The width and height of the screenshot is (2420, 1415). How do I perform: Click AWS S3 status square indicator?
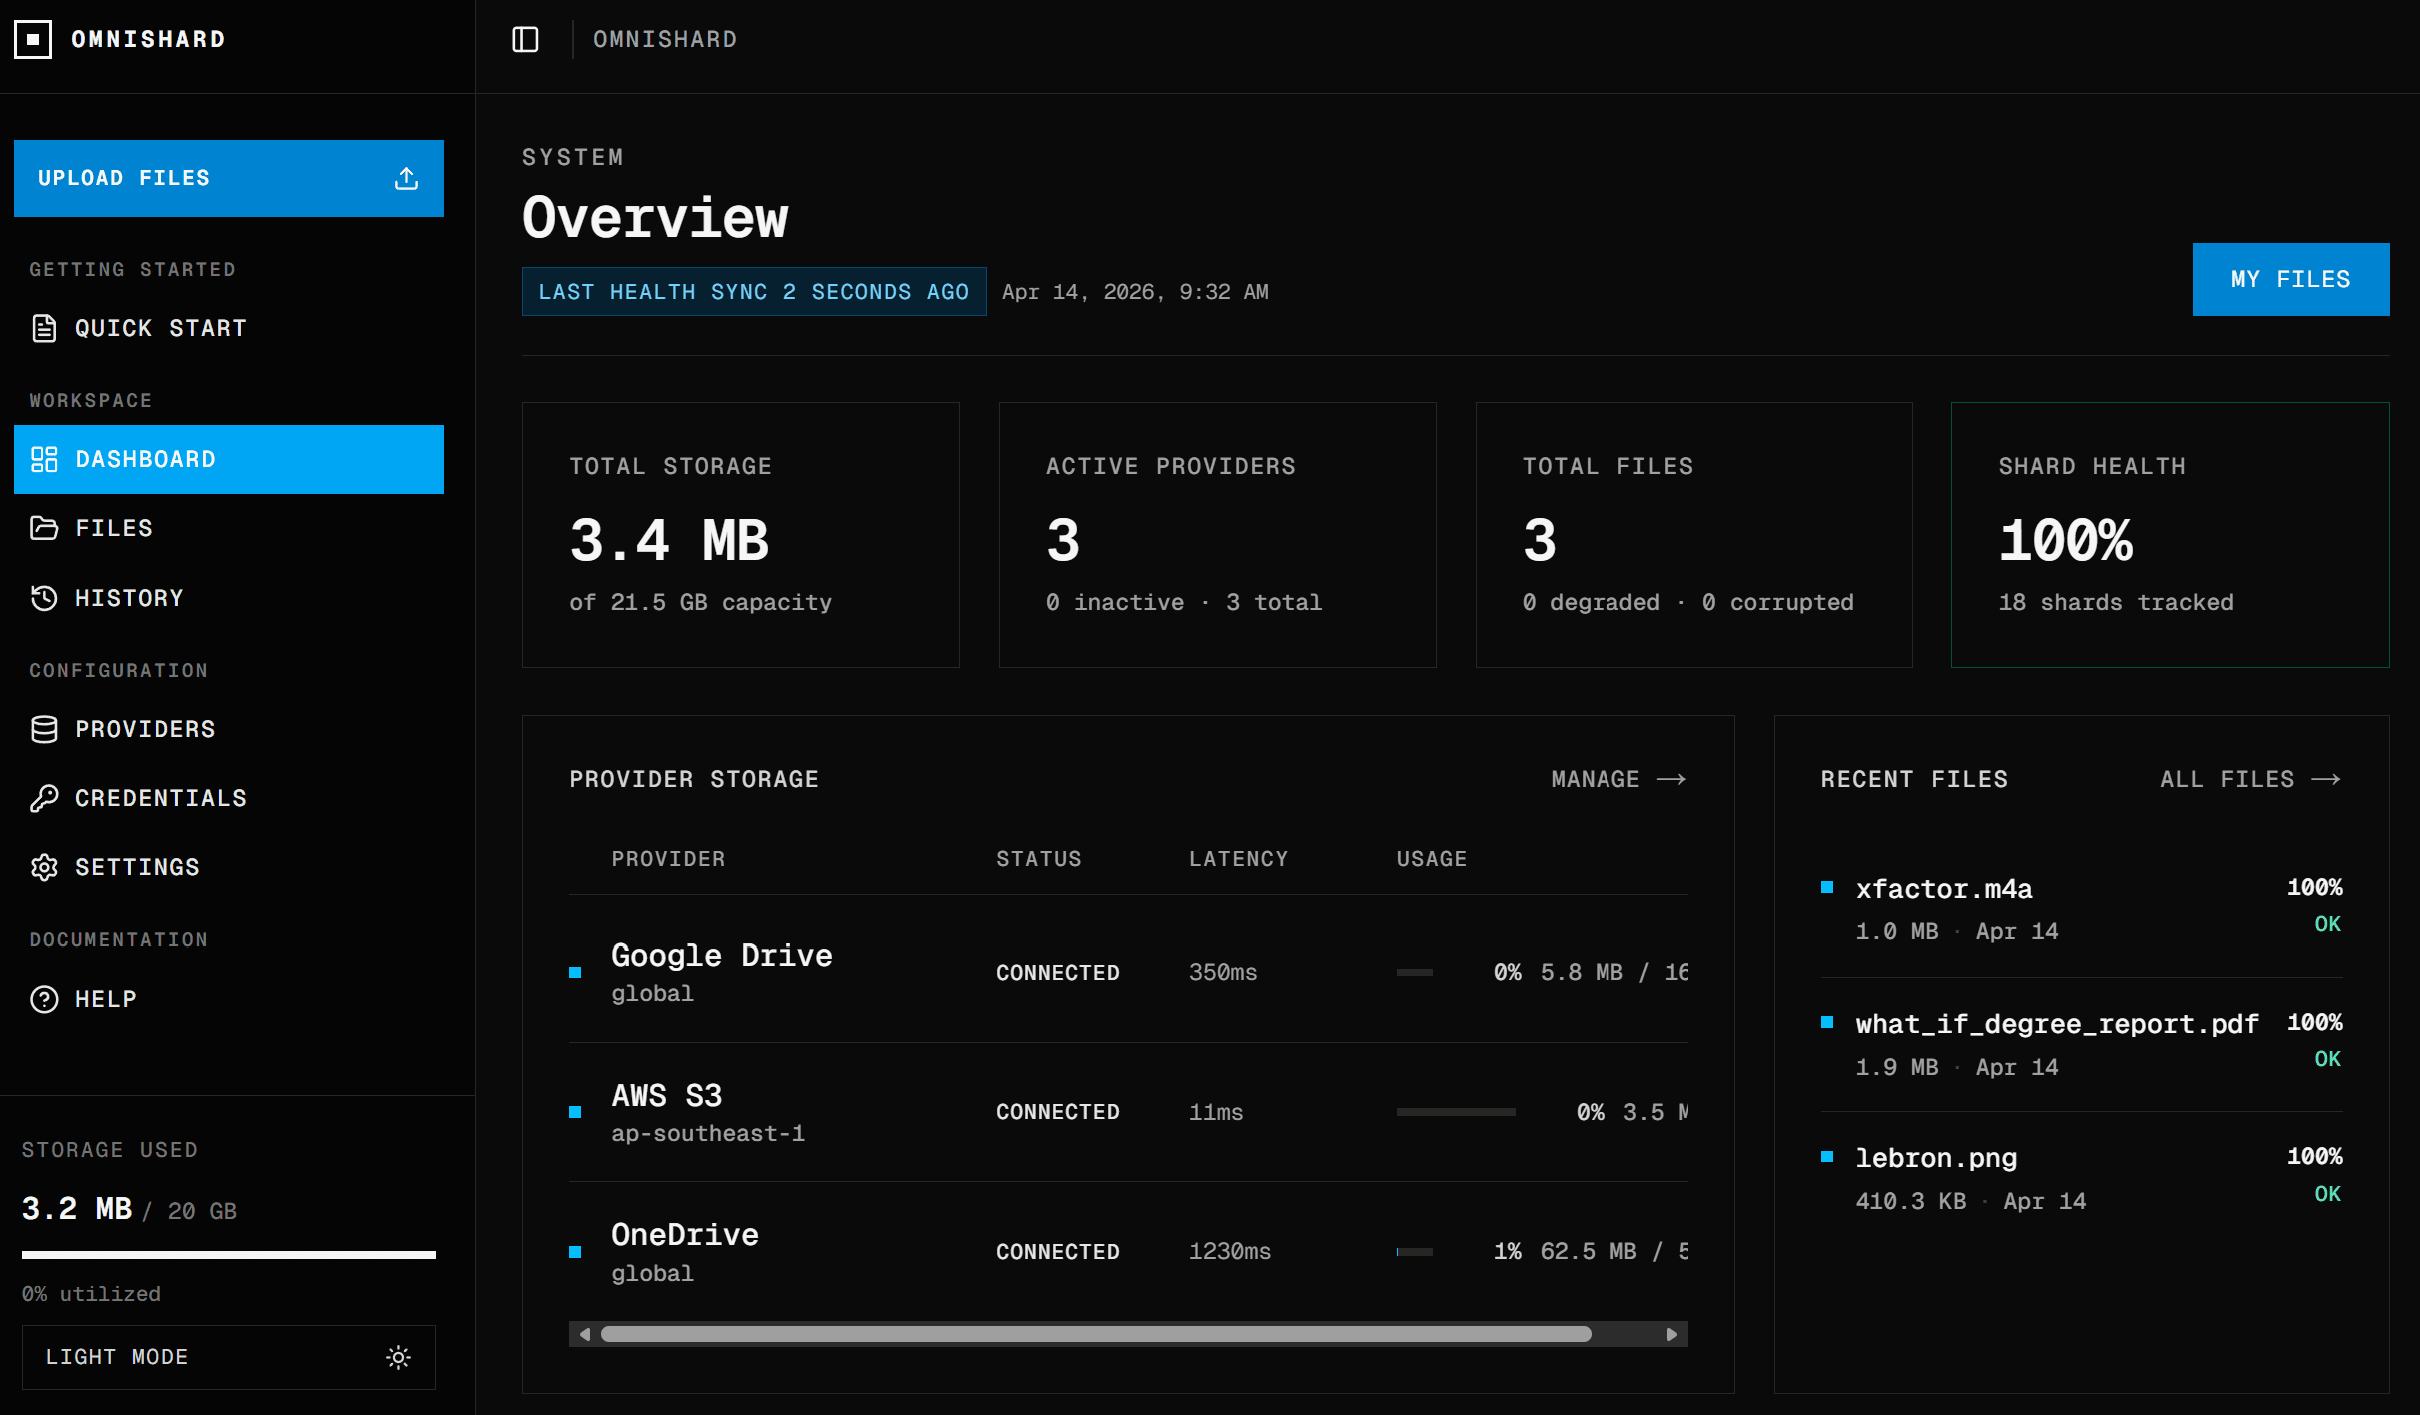[x=575, y=1112]
